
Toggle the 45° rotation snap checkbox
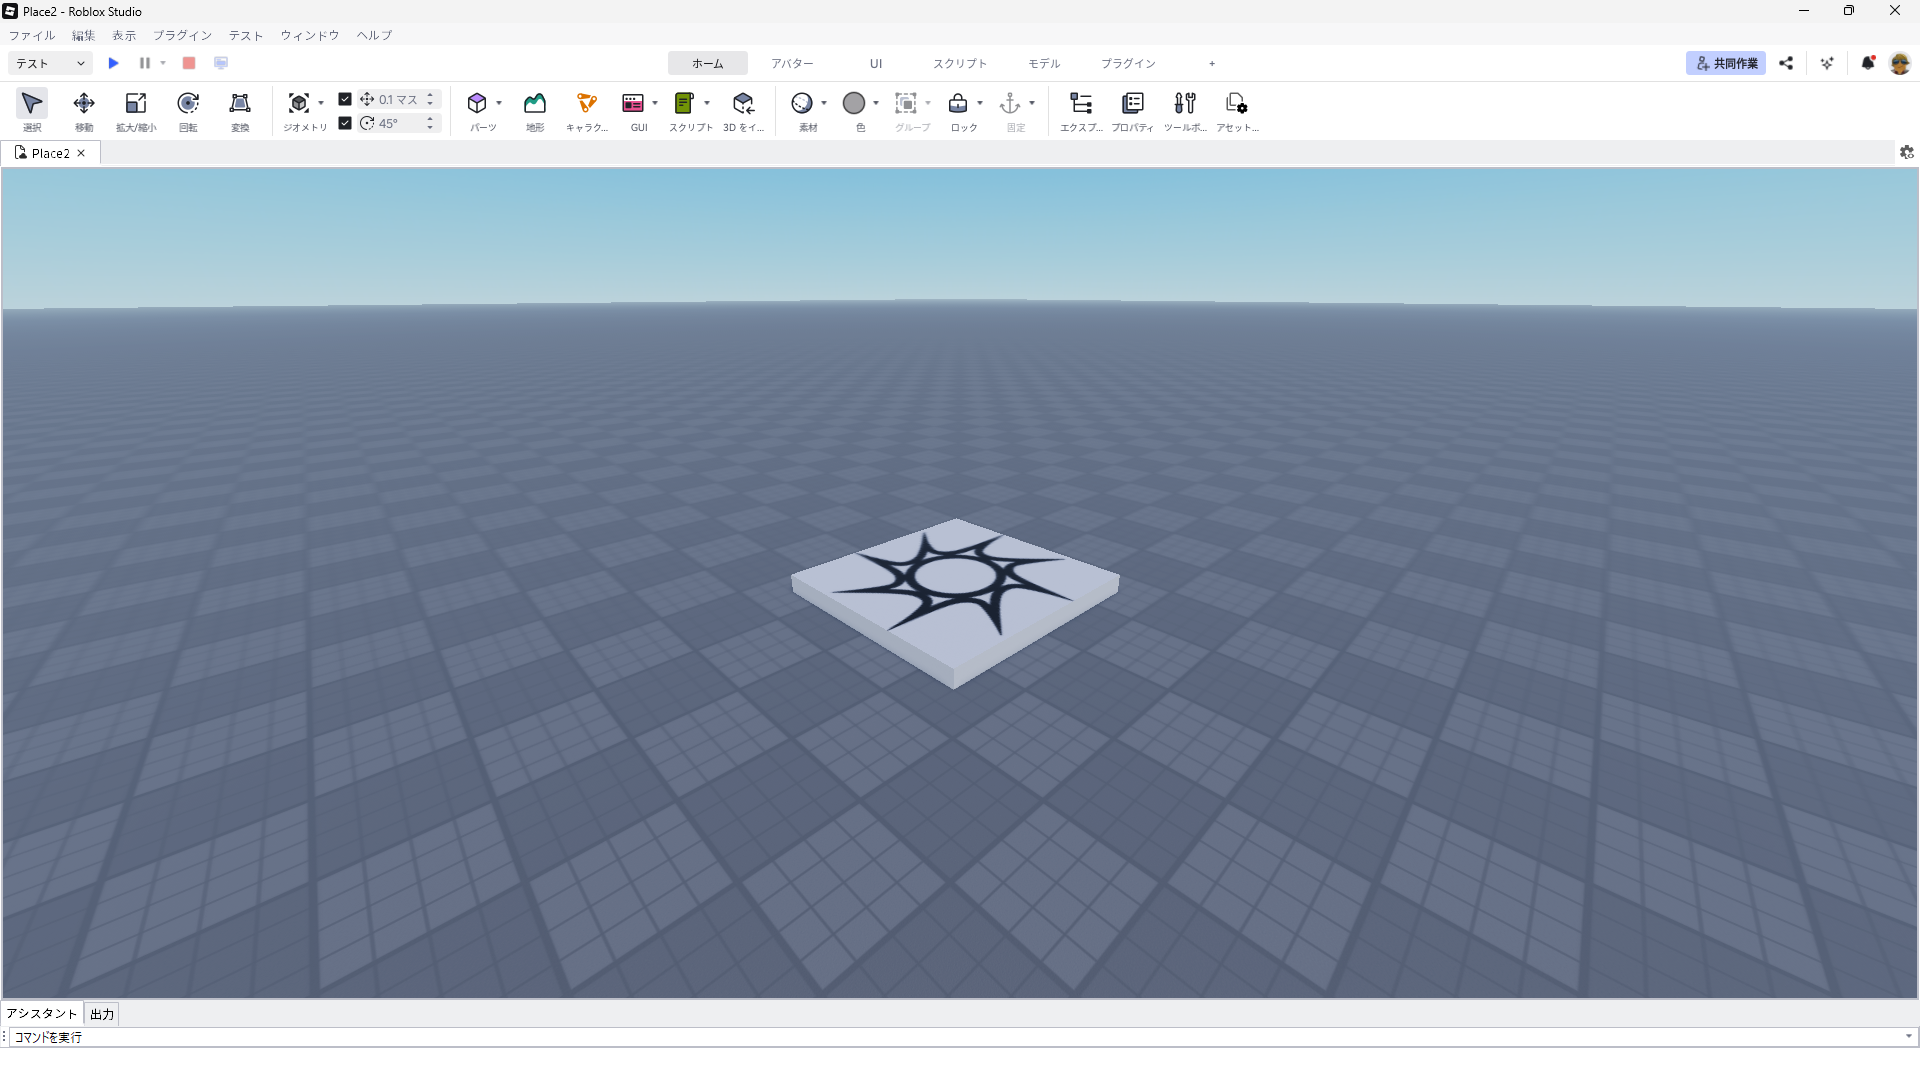click(345, 123)
